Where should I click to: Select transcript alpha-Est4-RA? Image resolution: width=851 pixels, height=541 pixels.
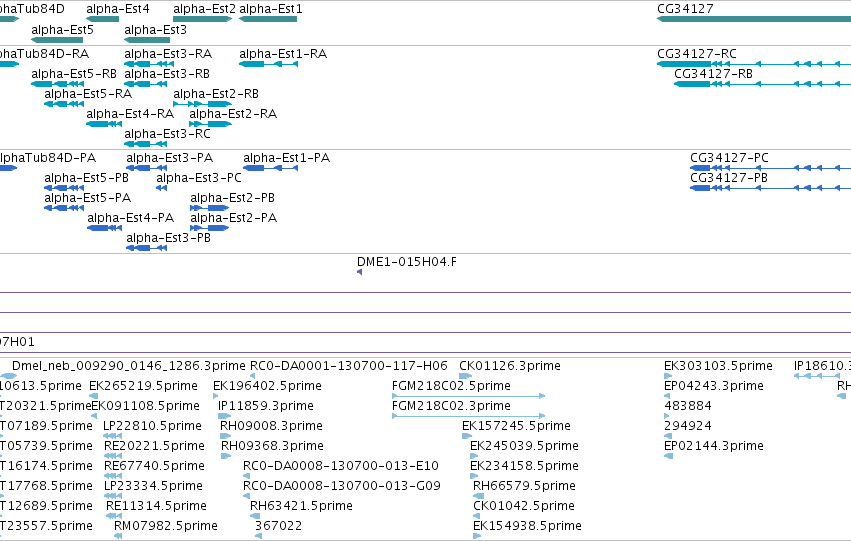104,124
